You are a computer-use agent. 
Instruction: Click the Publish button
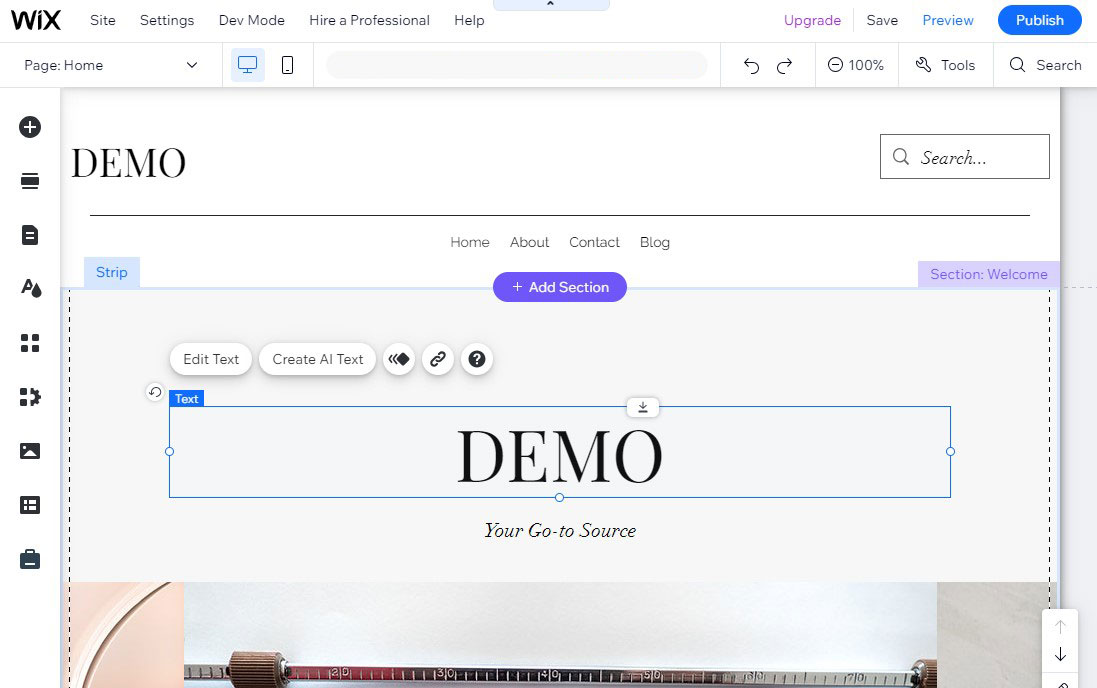[1039, 20]
